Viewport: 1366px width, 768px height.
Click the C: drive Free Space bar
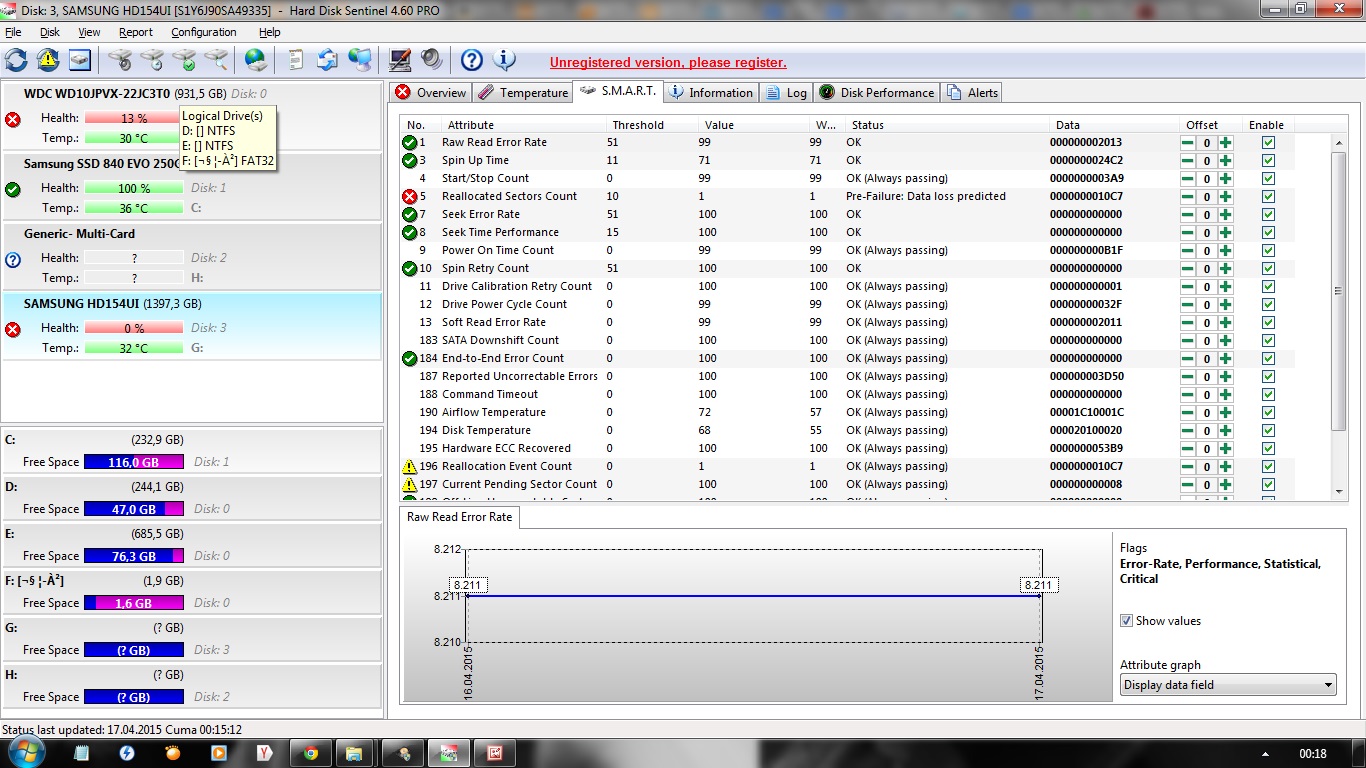click(x=134, y=462)
